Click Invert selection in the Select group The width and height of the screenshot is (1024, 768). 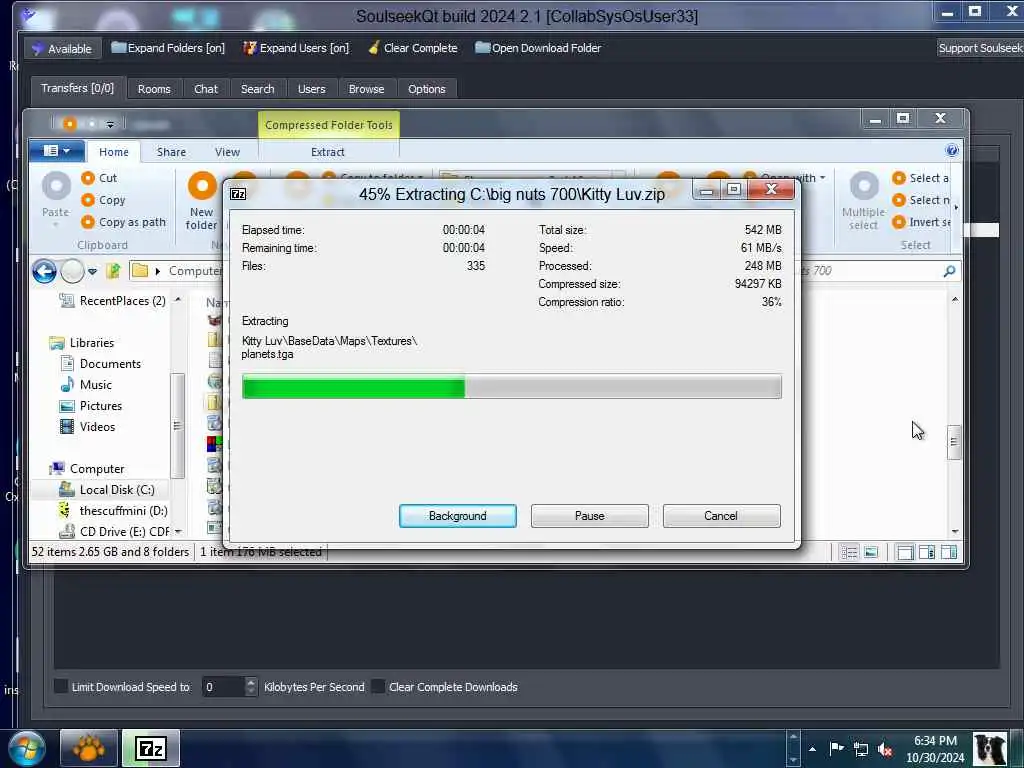[921, 222]
